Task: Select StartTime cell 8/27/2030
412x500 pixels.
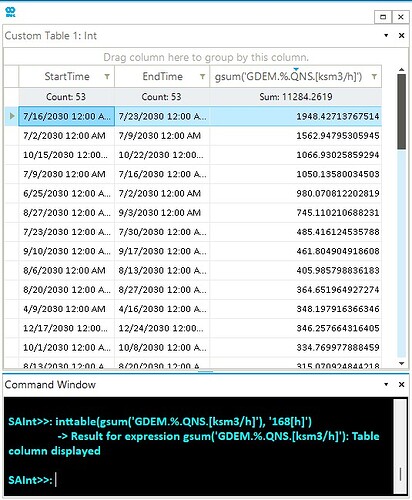Action: point(67,213)
